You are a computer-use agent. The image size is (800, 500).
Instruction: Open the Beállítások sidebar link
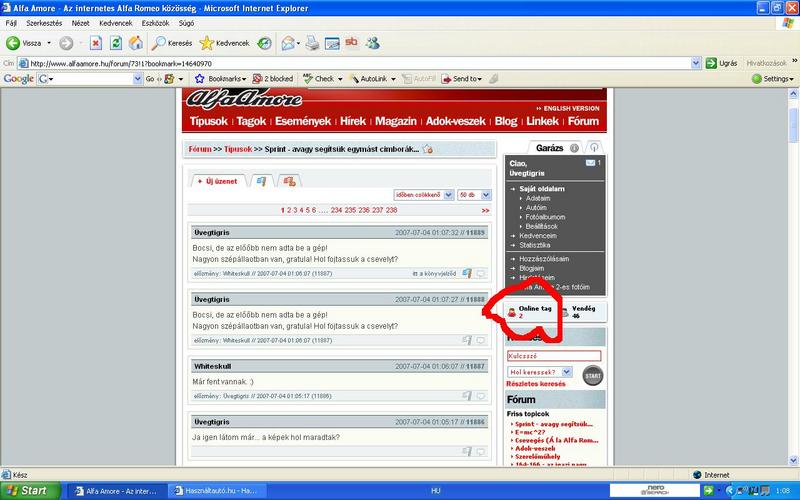tap(541, 226)
